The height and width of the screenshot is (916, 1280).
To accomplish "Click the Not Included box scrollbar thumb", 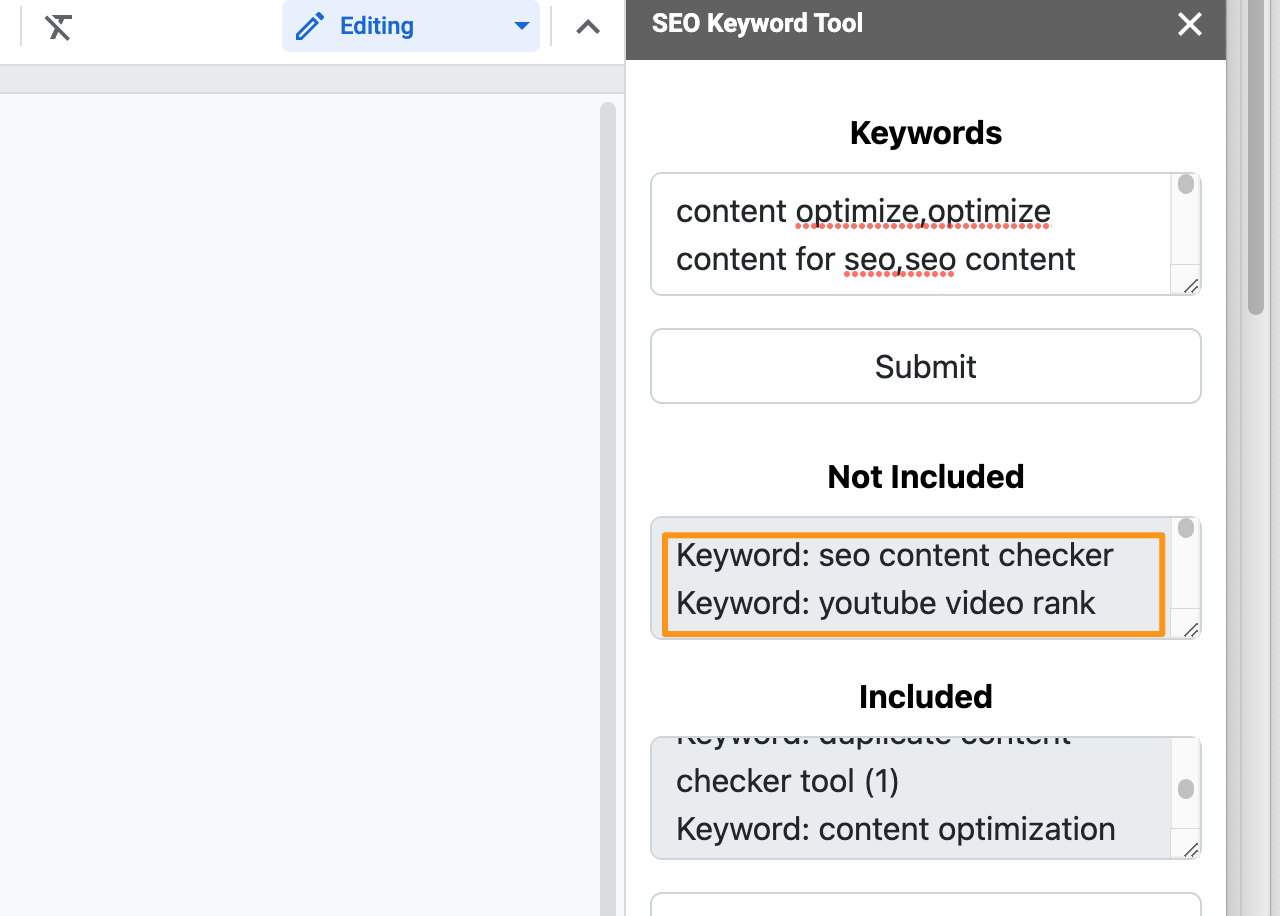I will (x=1186, y=528).
